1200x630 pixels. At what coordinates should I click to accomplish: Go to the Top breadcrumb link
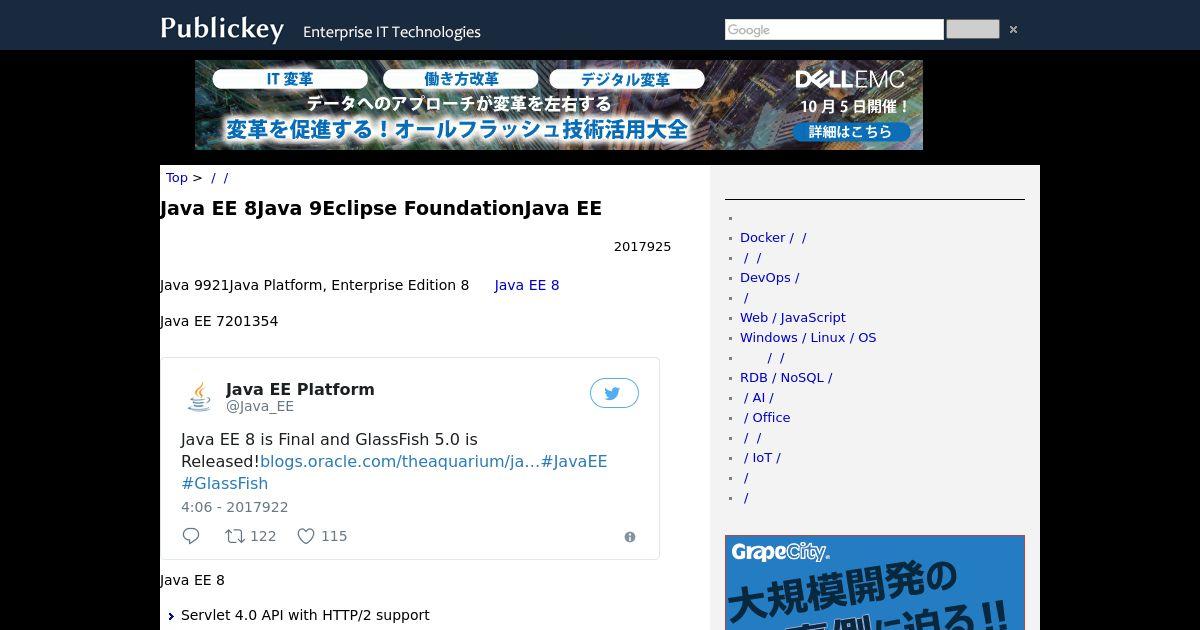point(177,178)
